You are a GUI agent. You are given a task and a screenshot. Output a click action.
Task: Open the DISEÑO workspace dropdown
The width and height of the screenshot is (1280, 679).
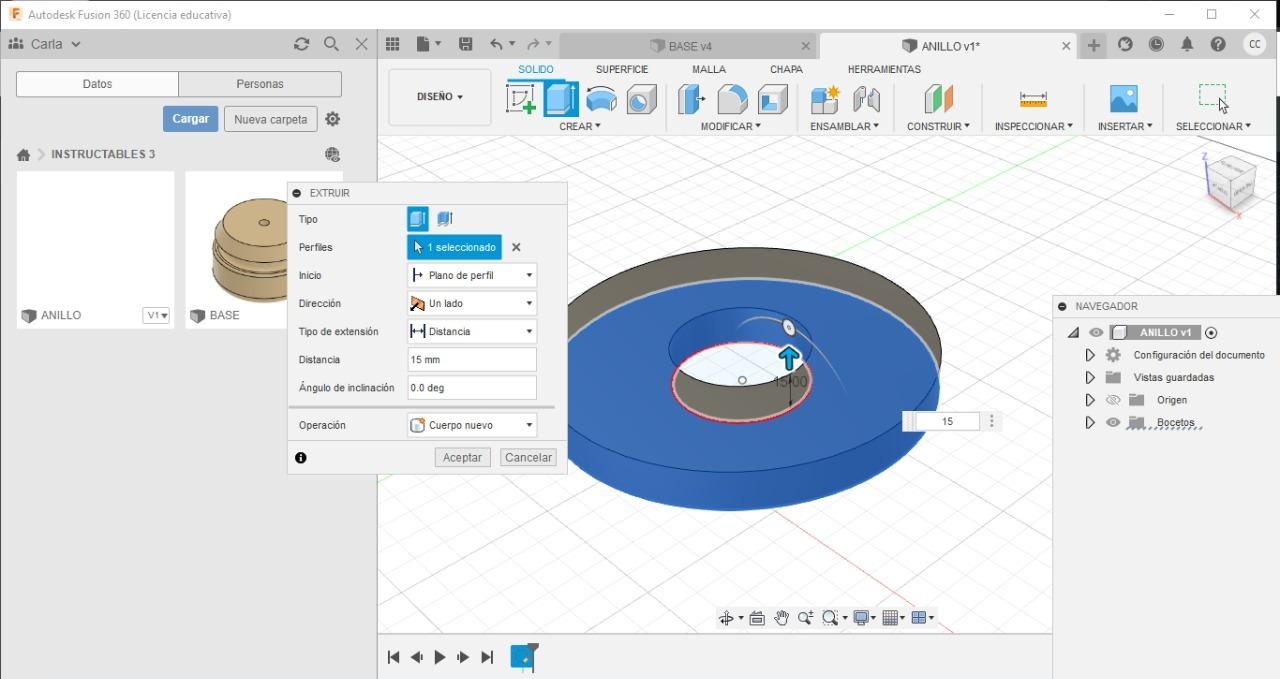pos(440,97)
